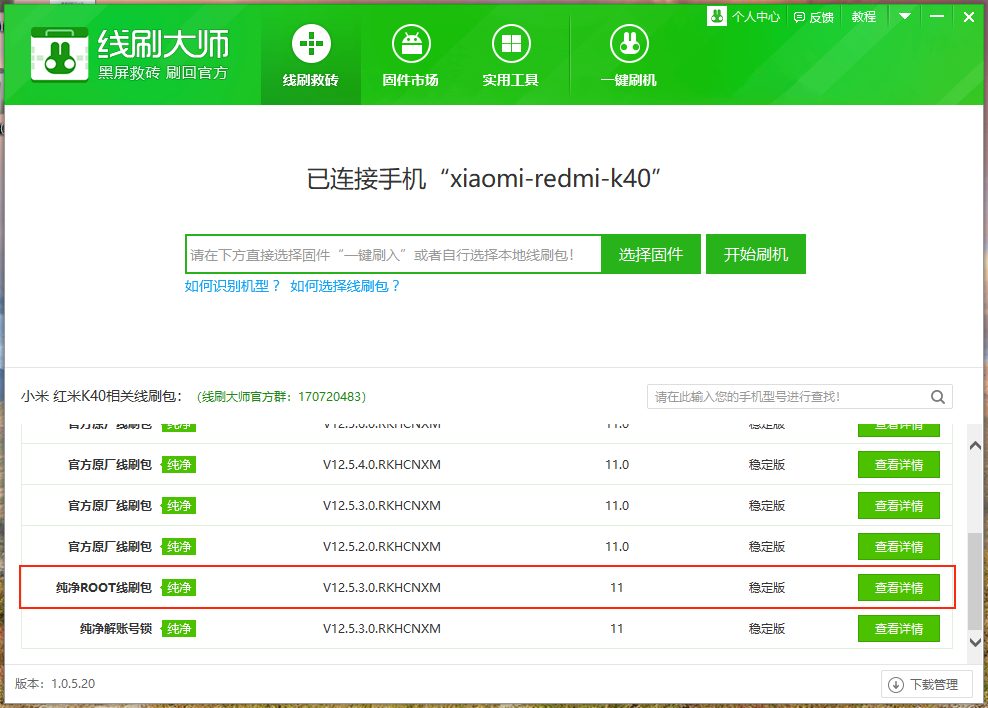Open the 实用工具 tools tab

tap(510, 57)
